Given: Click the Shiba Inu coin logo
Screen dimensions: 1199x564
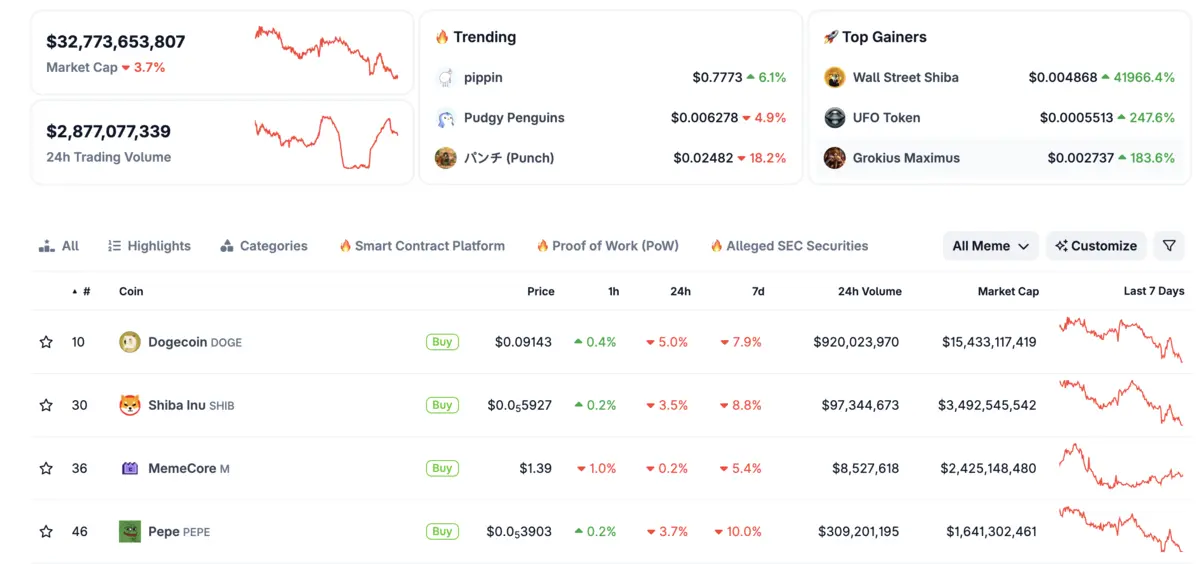Looking at the screenshot, I should [130, 405].
